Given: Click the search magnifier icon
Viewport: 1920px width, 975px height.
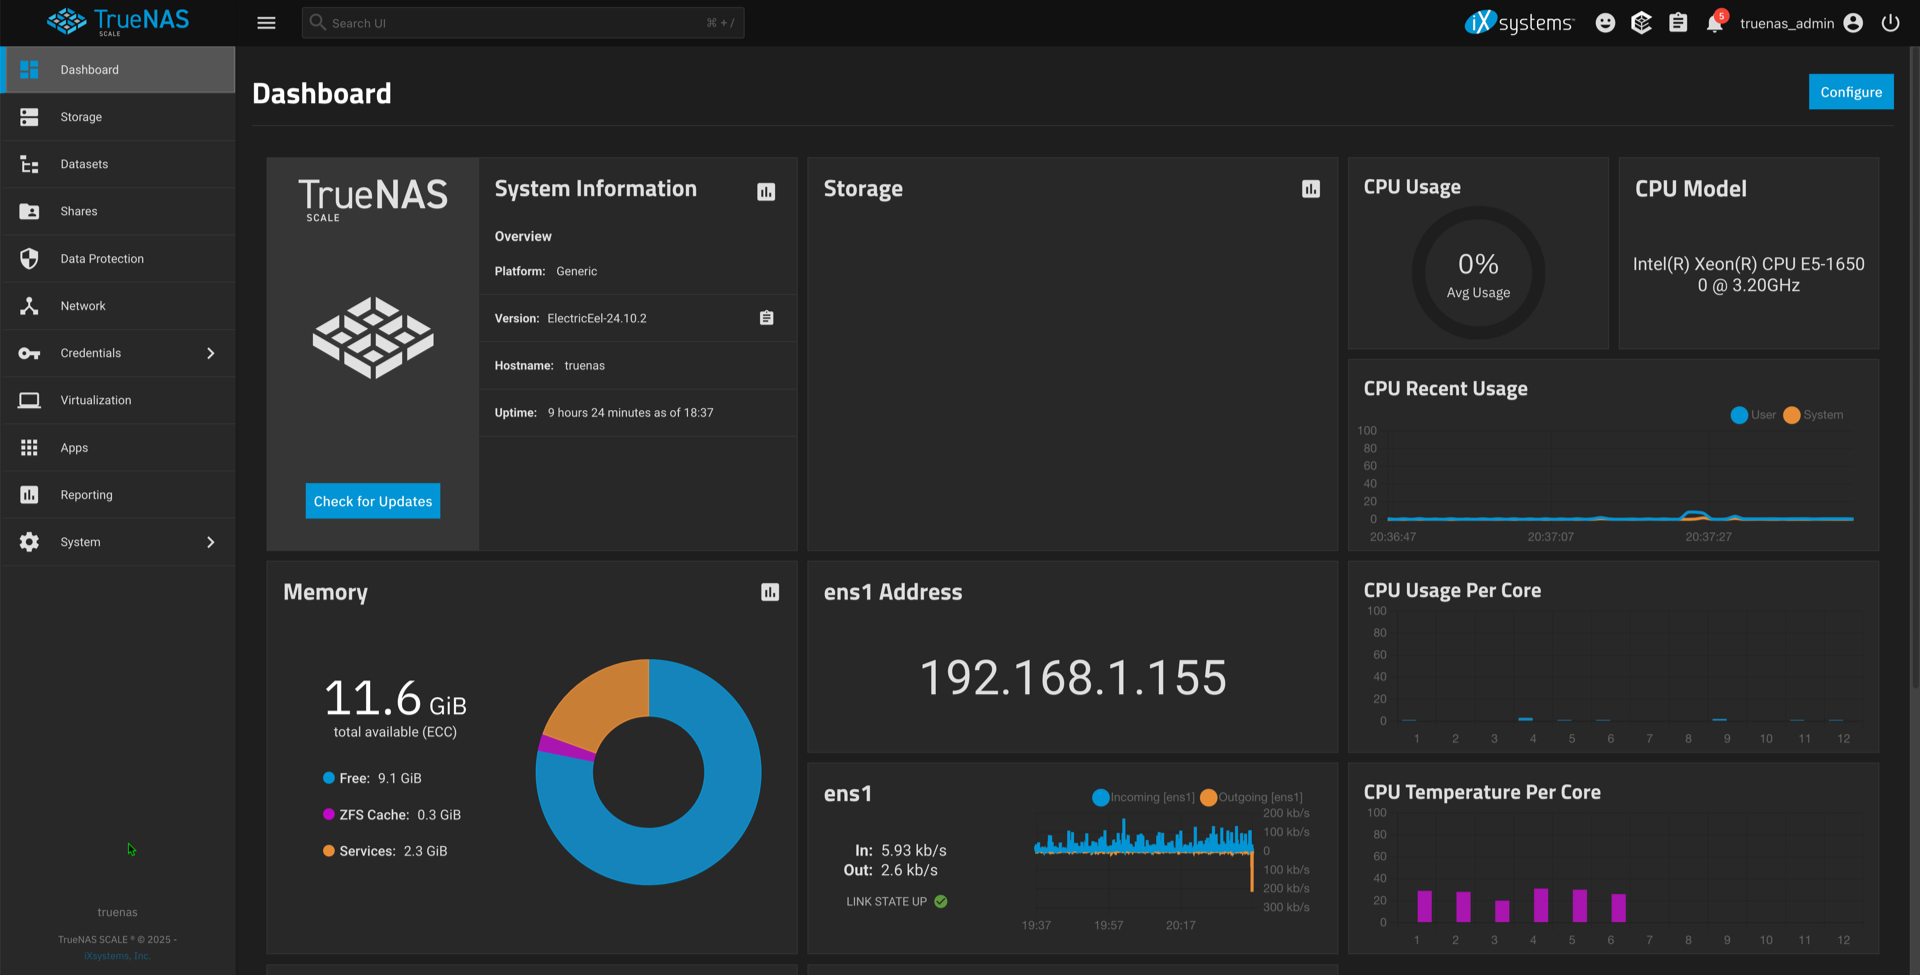Looking at the screenshot, I should 317,22.
